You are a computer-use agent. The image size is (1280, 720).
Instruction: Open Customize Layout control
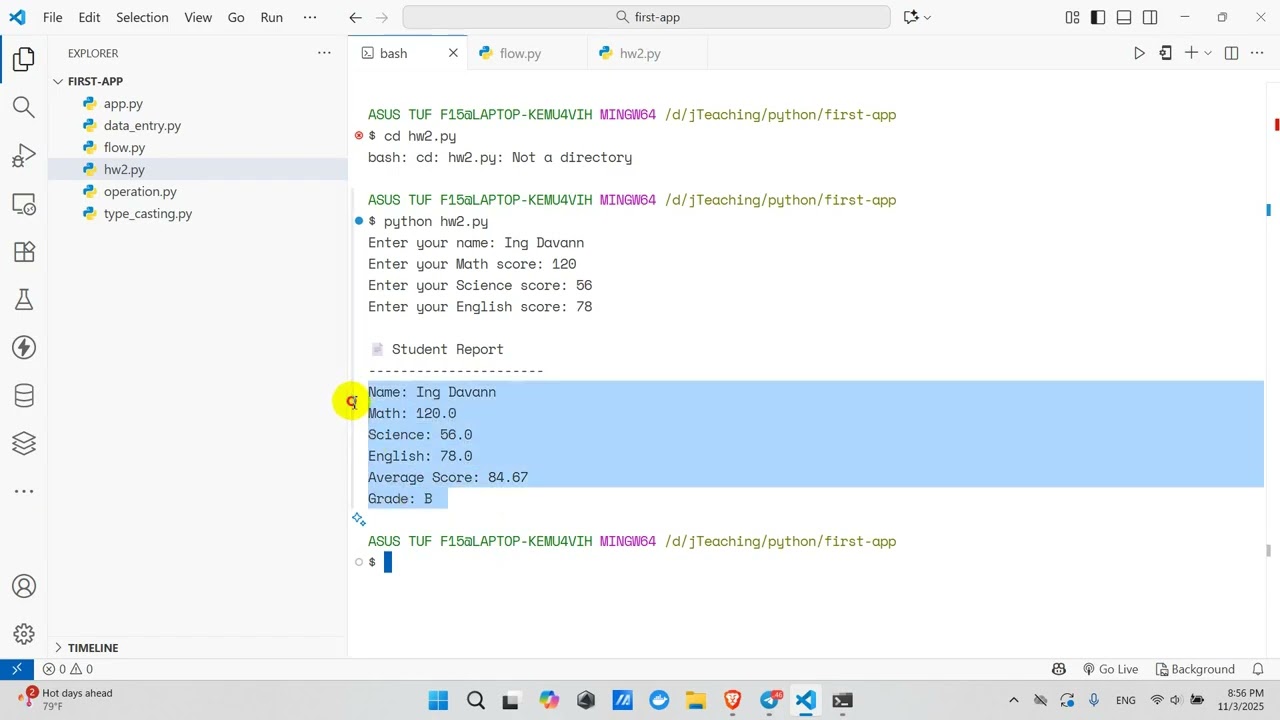(x=1072, y=17)
